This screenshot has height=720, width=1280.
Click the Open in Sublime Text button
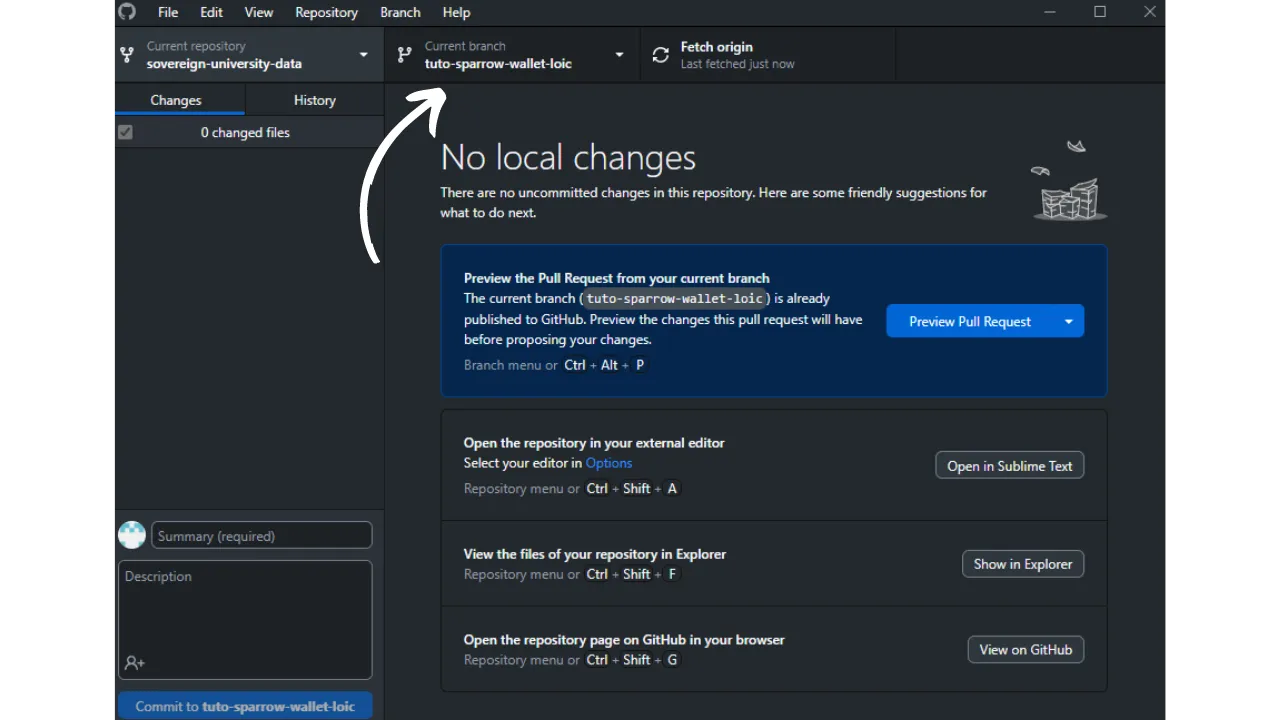click(x=1009, y=466)
